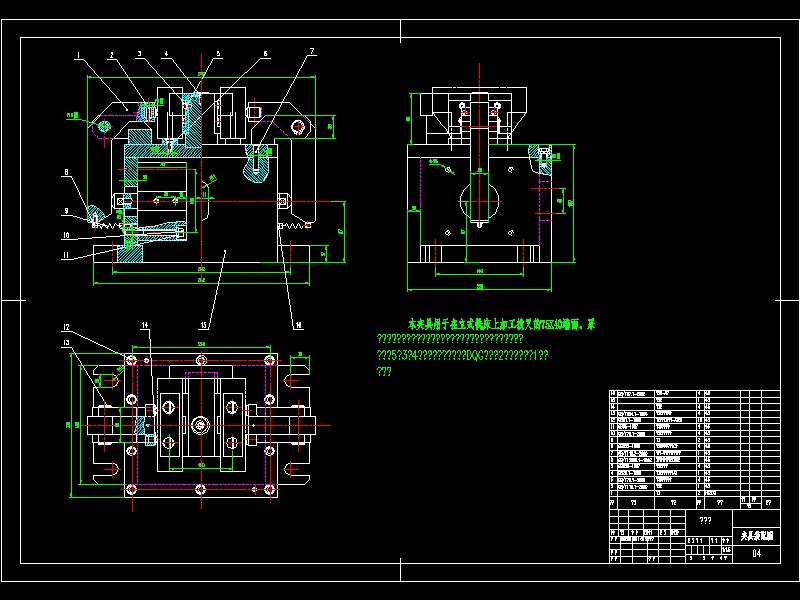Select part balloon number 1 label
This screenshot has height=600, width=800.
(x=79, y=55)
